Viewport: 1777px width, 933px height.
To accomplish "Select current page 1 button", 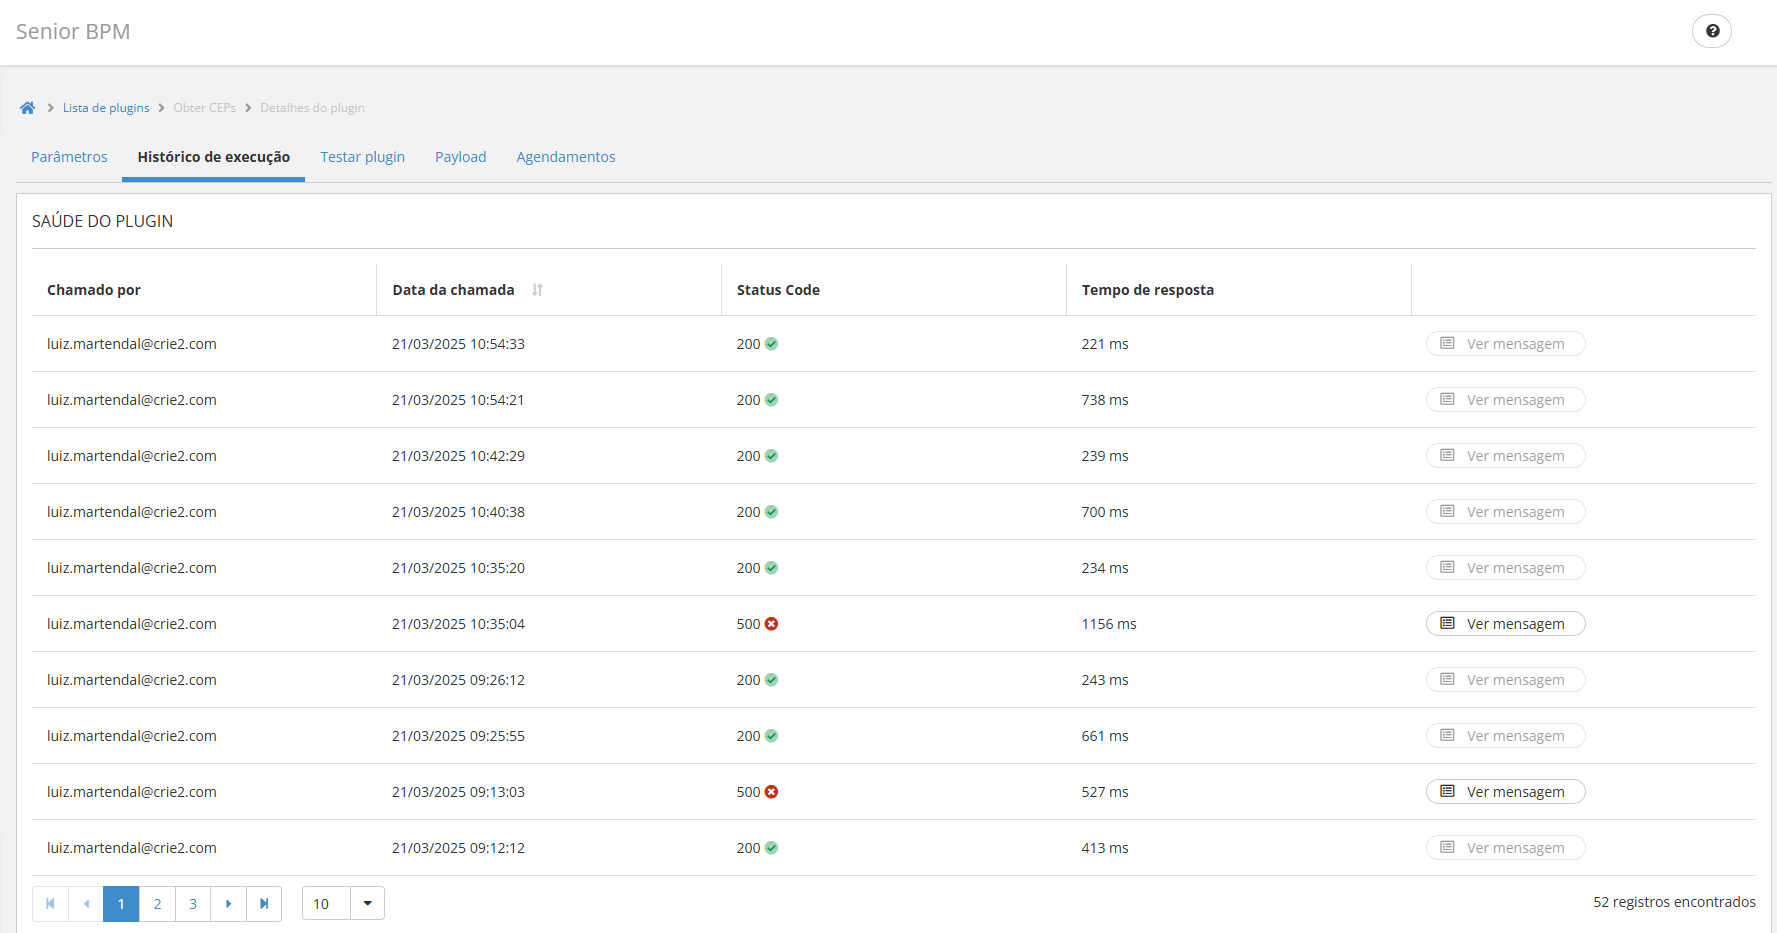I will tap(121, 904).
